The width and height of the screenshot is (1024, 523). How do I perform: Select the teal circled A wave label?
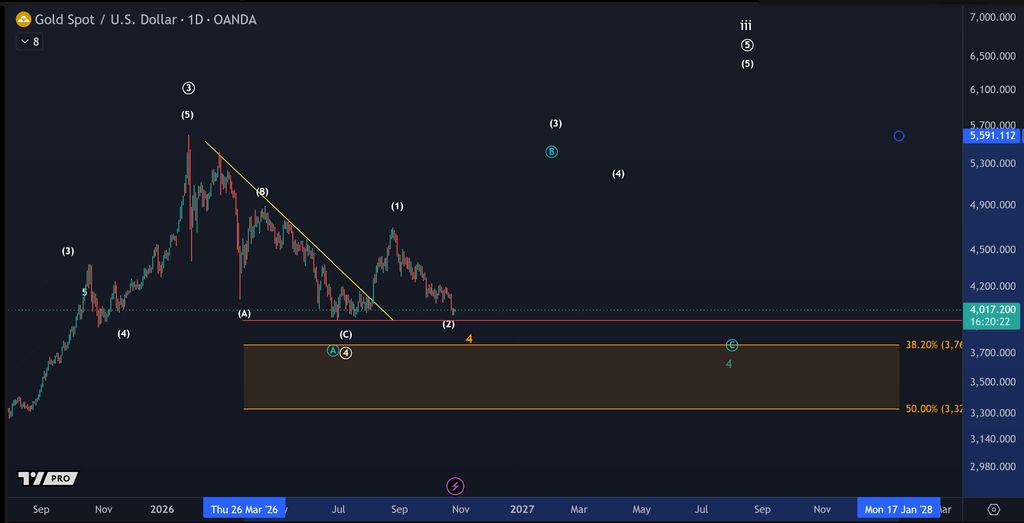(x=332, y=351)
